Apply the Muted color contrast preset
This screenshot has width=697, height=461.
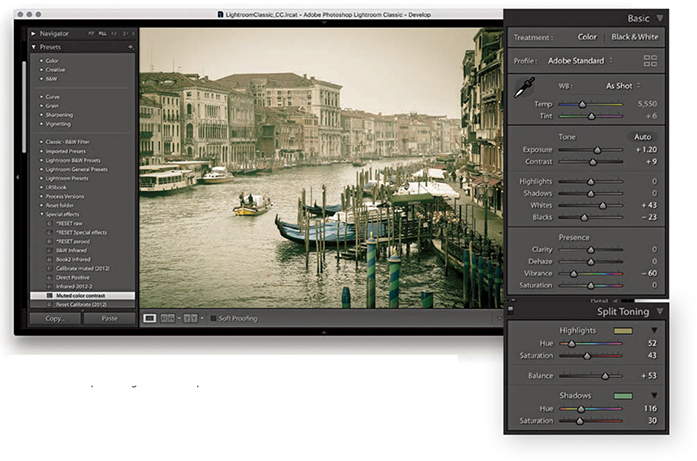click(x=80, y=296)
